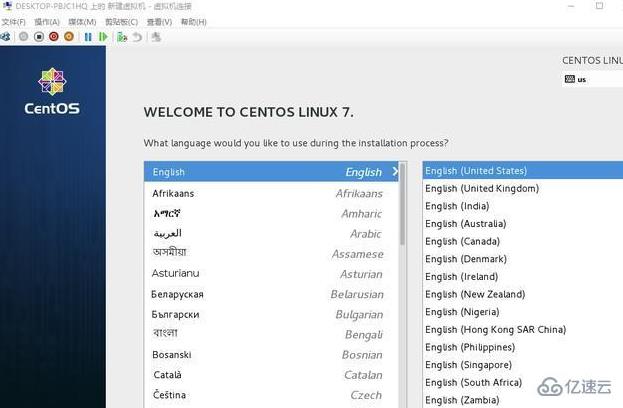Image resolution: width=623 pixels, height=408 pixels.
Task: Pick the Bengali language row
Action: pos(271,335)
